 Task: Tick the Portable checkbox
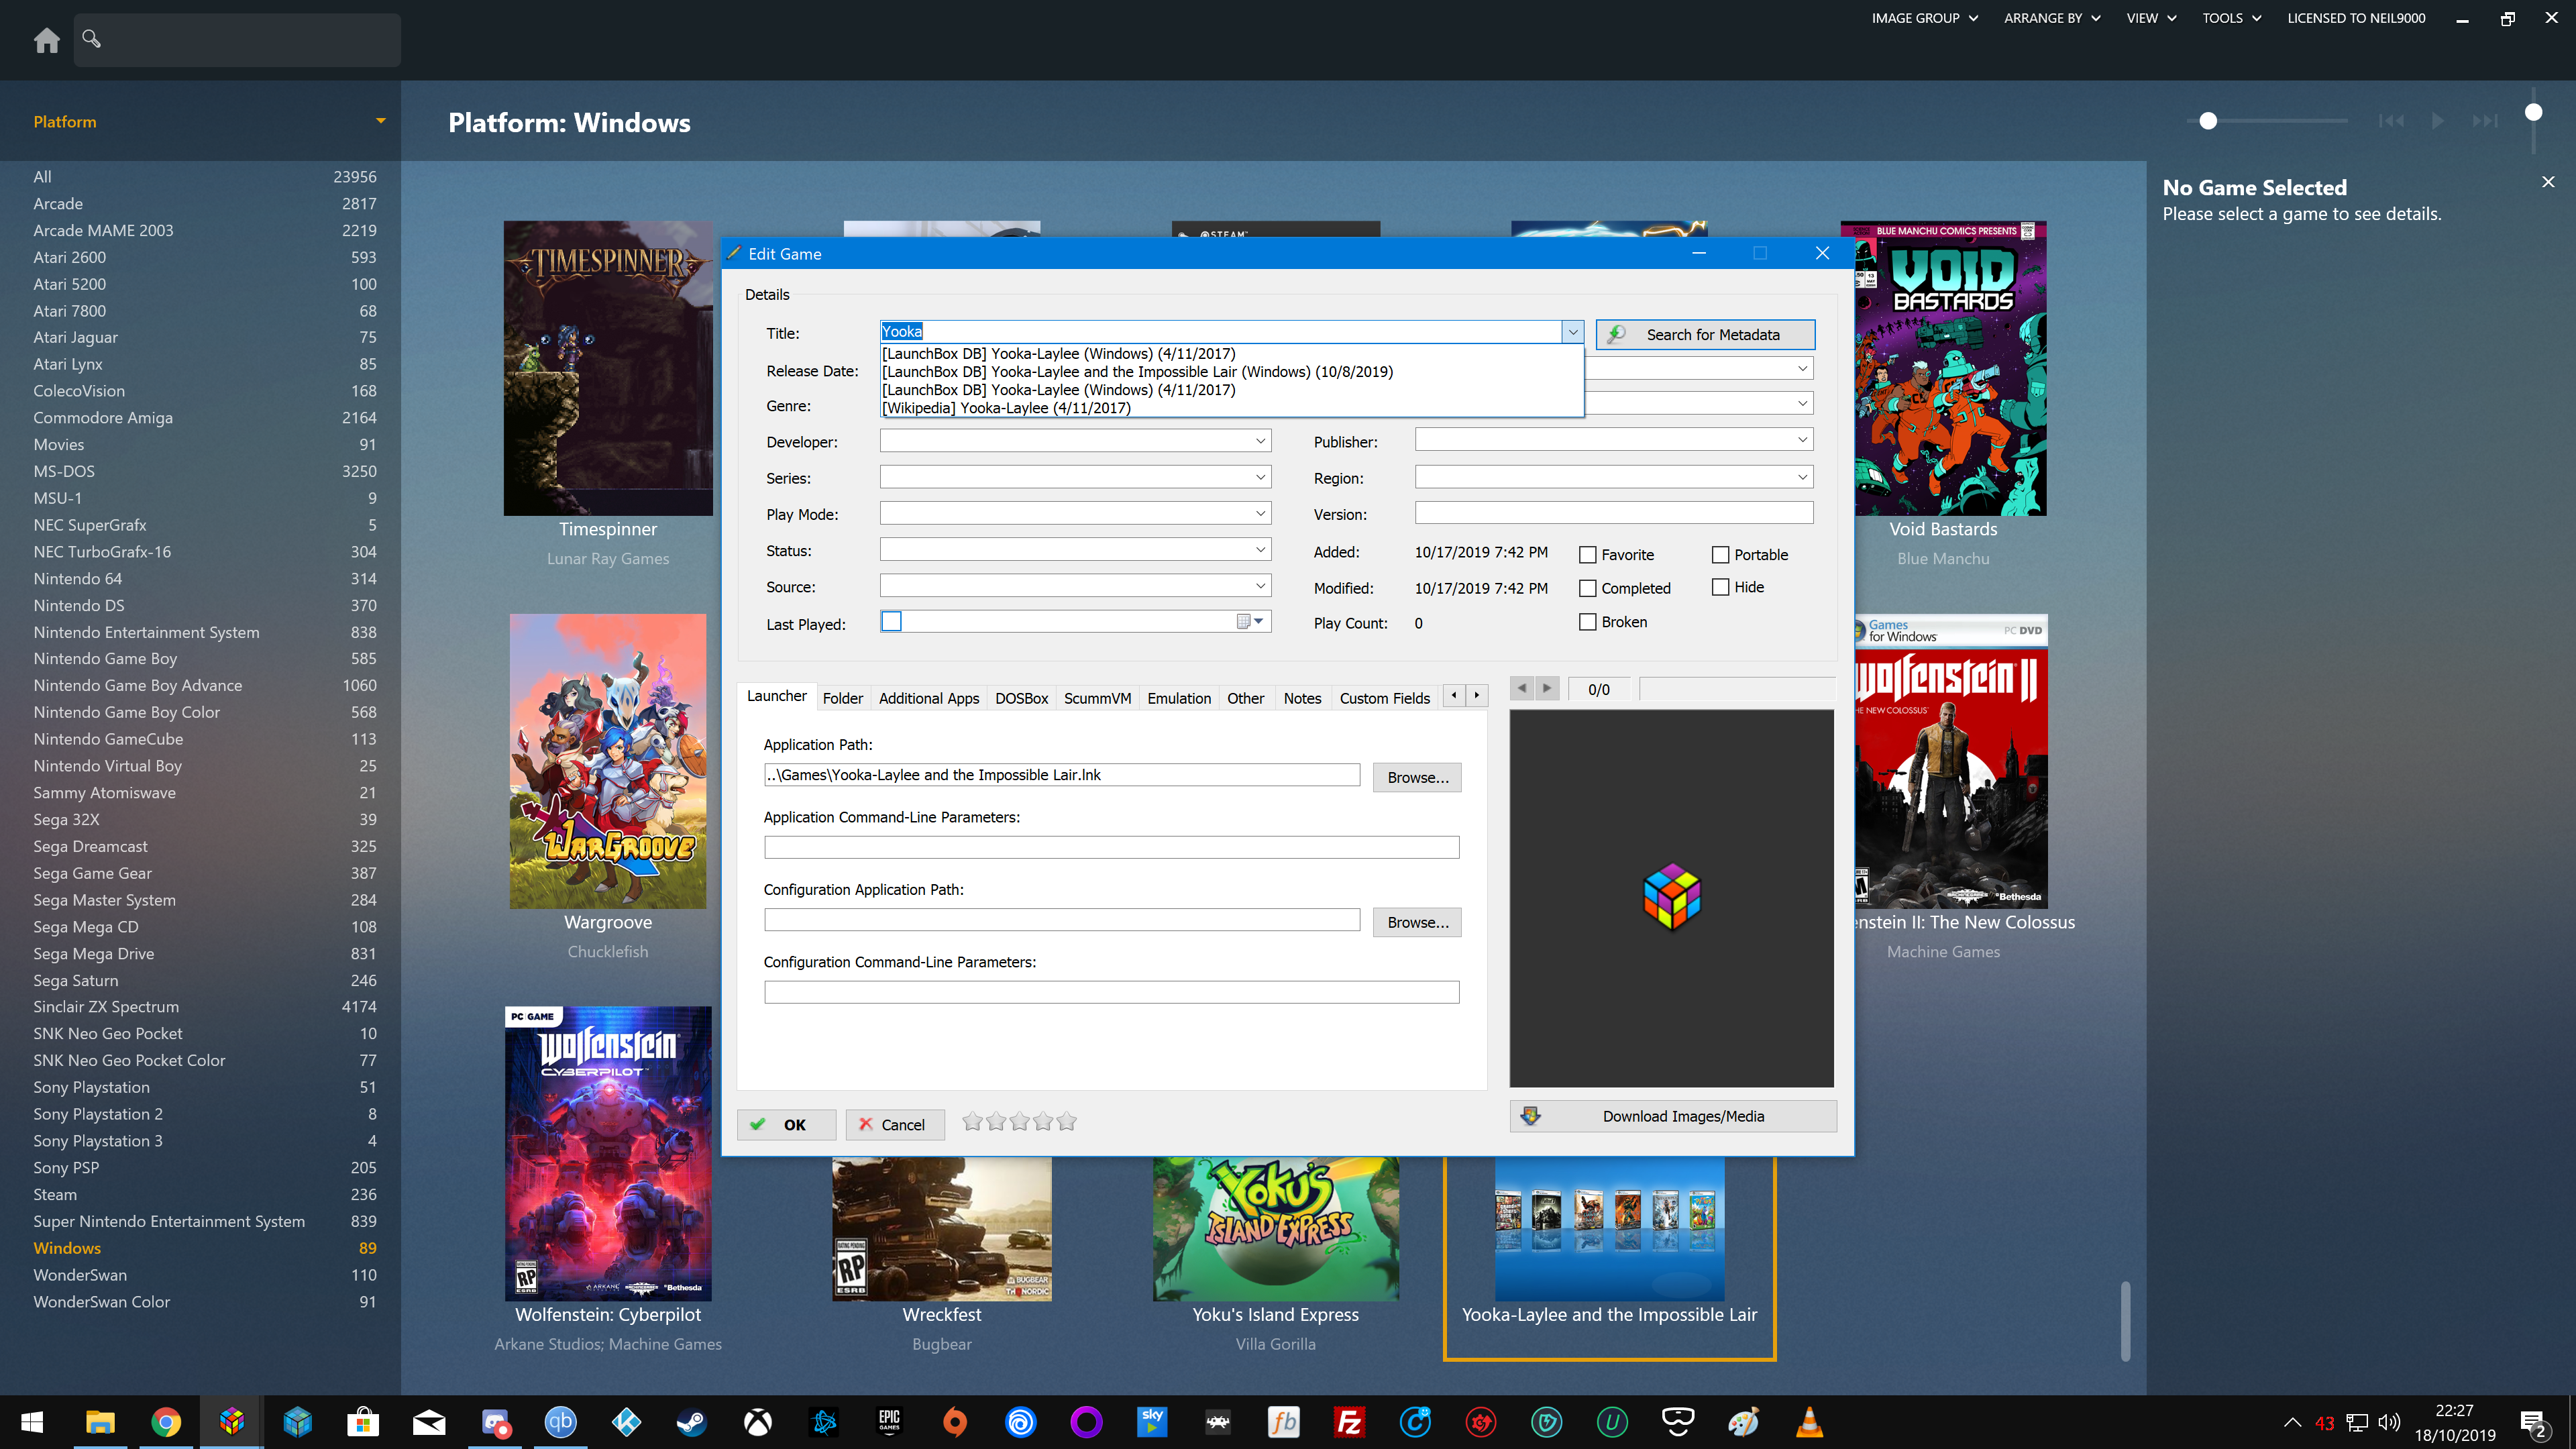[x=1720, y=554]
